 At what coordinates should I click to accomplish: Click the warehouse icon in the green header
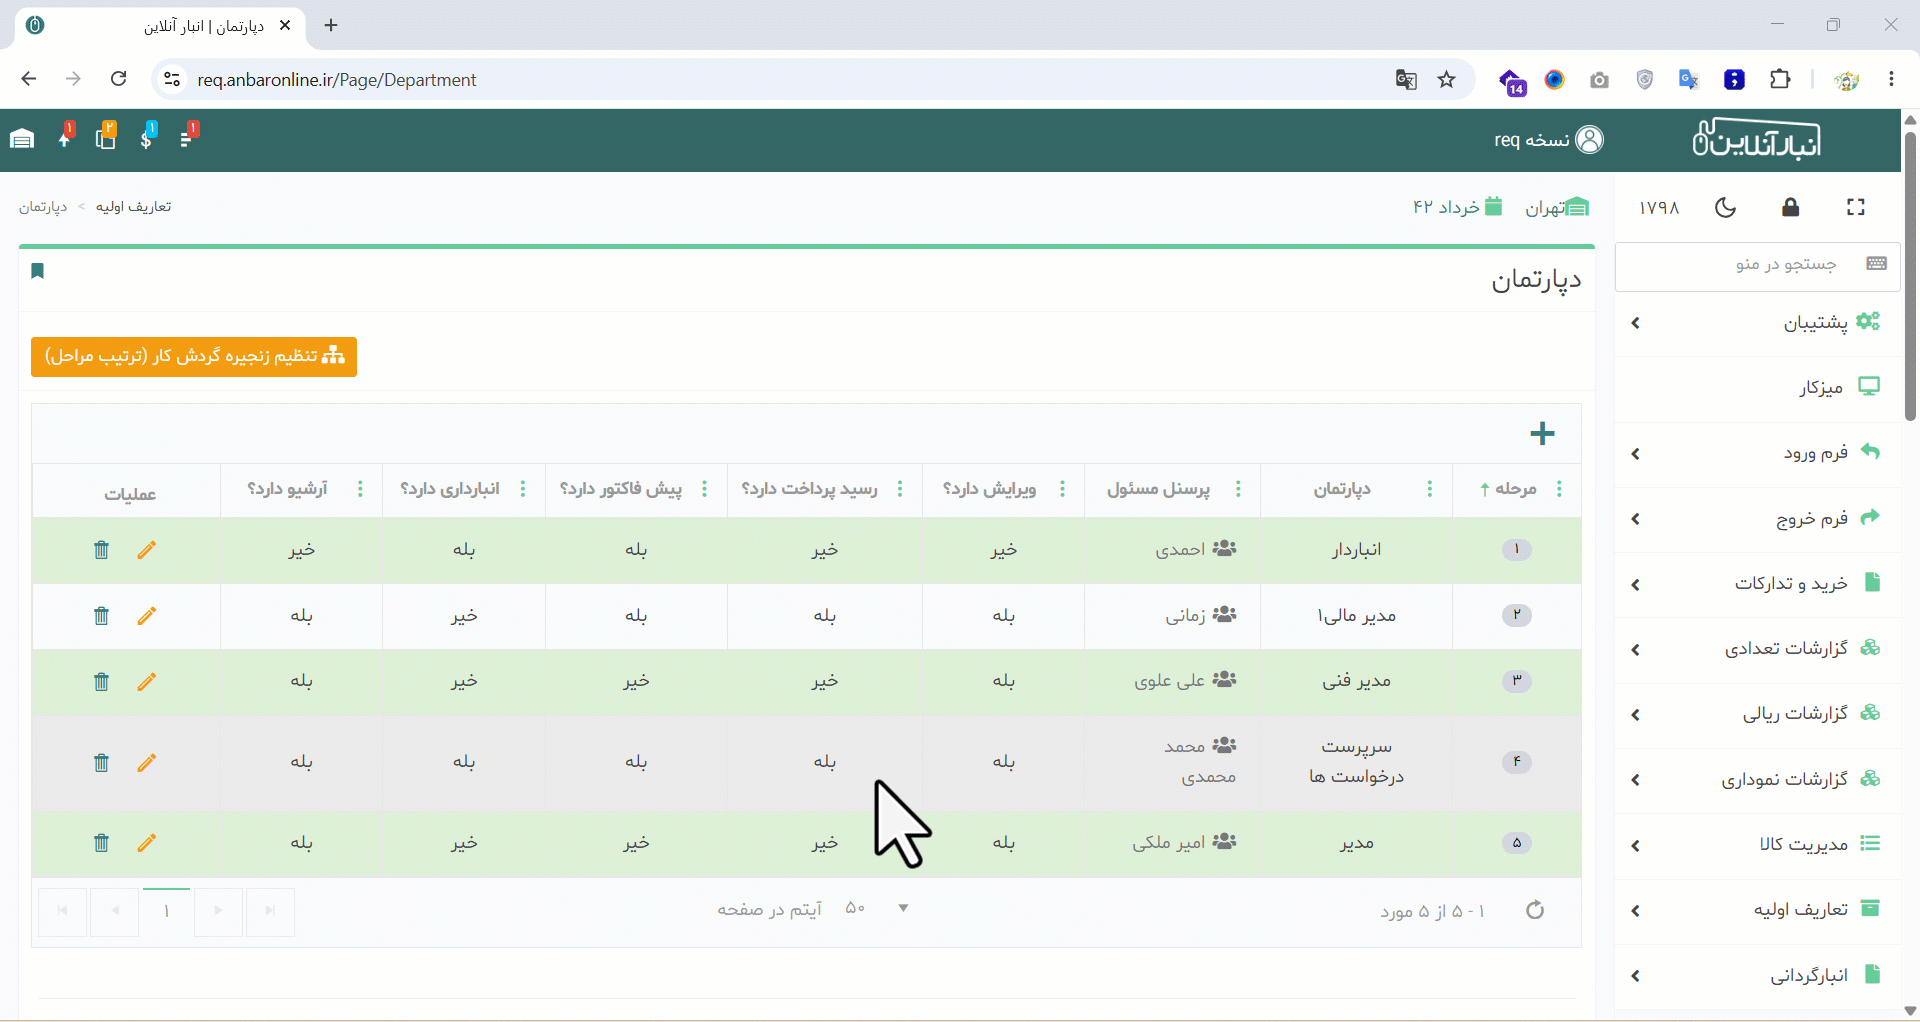[x=22, y=139]
